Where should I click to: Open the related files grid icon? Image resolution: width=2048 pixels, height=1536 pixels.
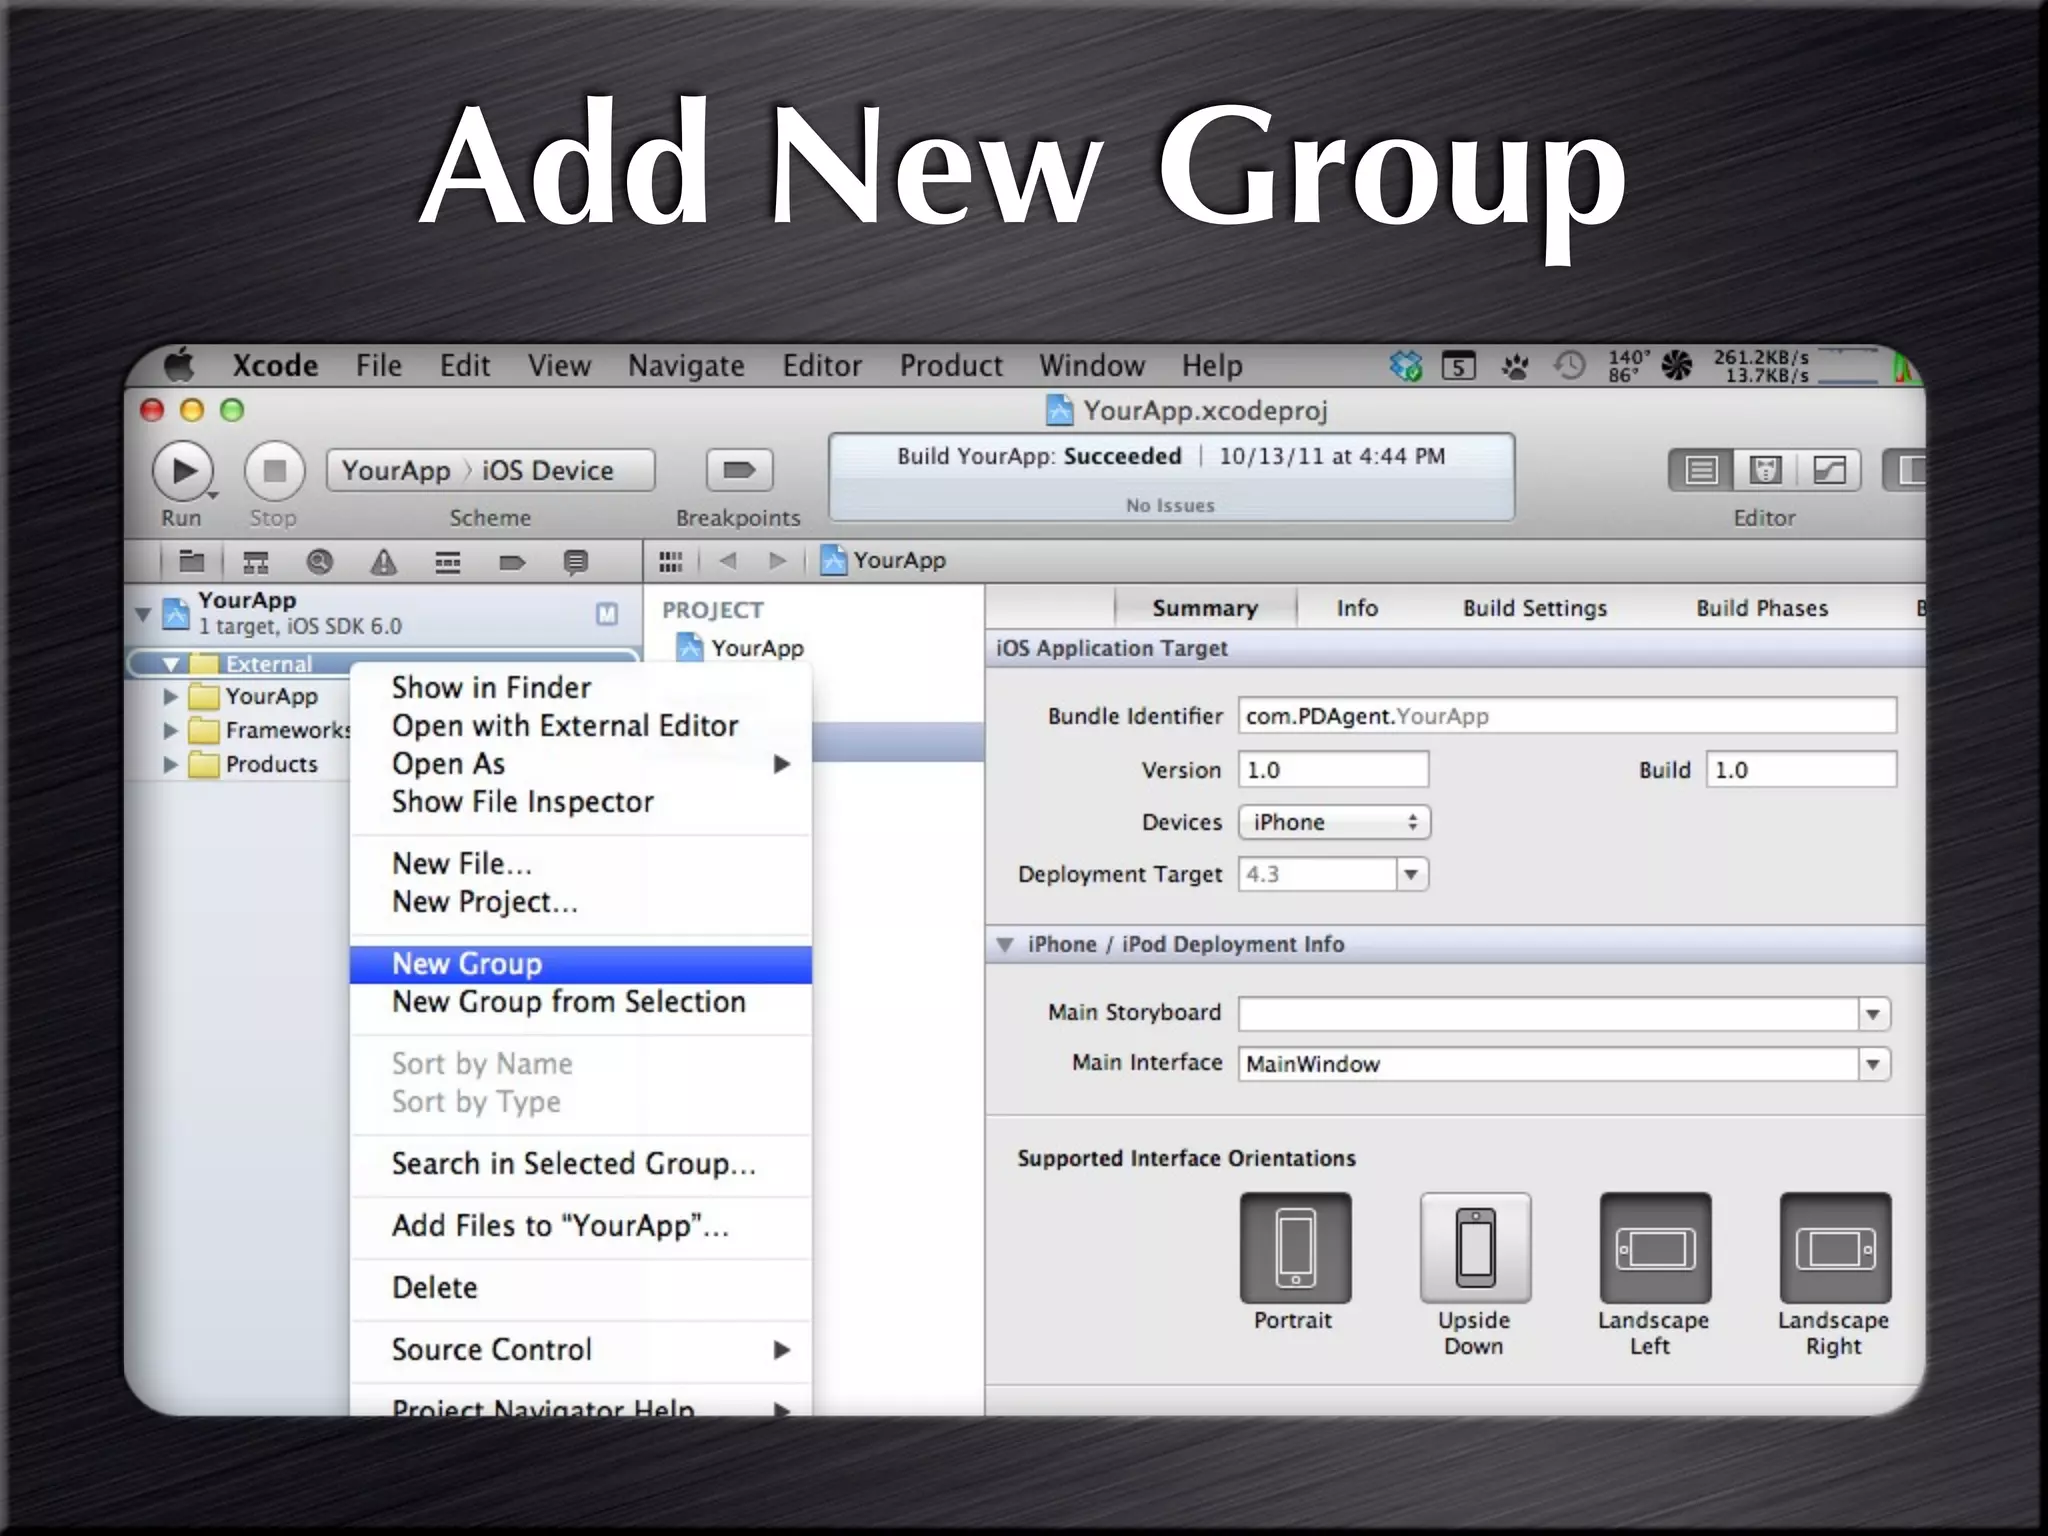(671, 562)
